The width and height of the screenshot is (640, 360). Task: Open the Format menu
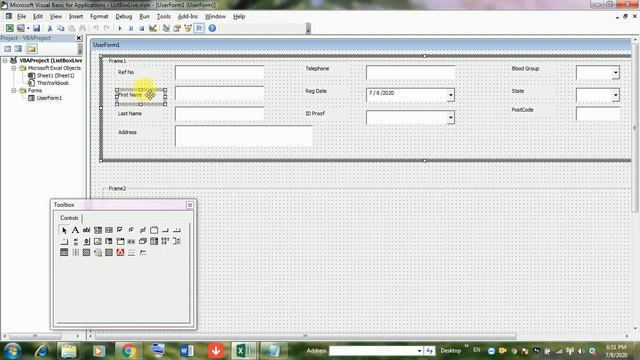[x=99, y=17]
